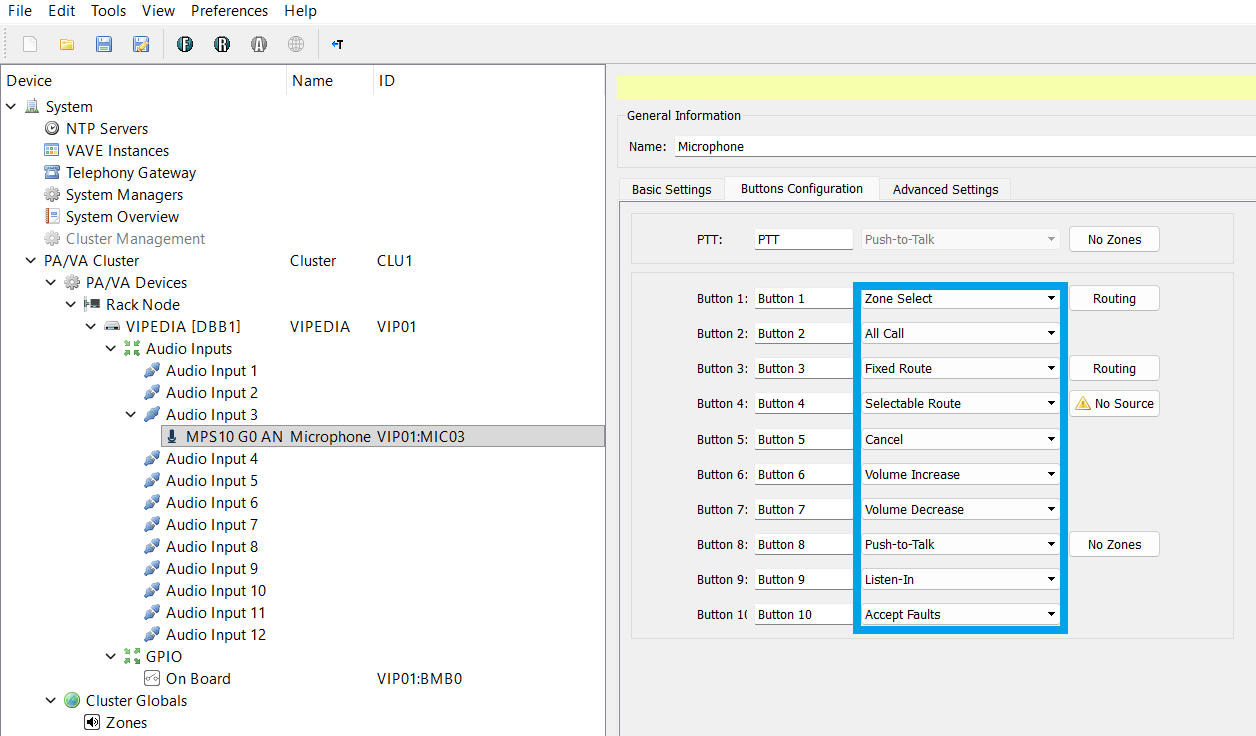The image size is (1256, 736).
Task: Open Button 5 Cancel function dropdown
Action: pos(960,439)
